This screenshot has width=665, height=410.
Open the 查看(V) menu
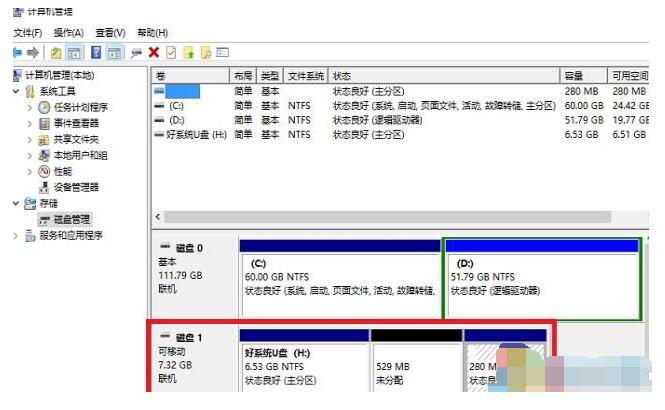pyautogui.click(x=111, y=33)
